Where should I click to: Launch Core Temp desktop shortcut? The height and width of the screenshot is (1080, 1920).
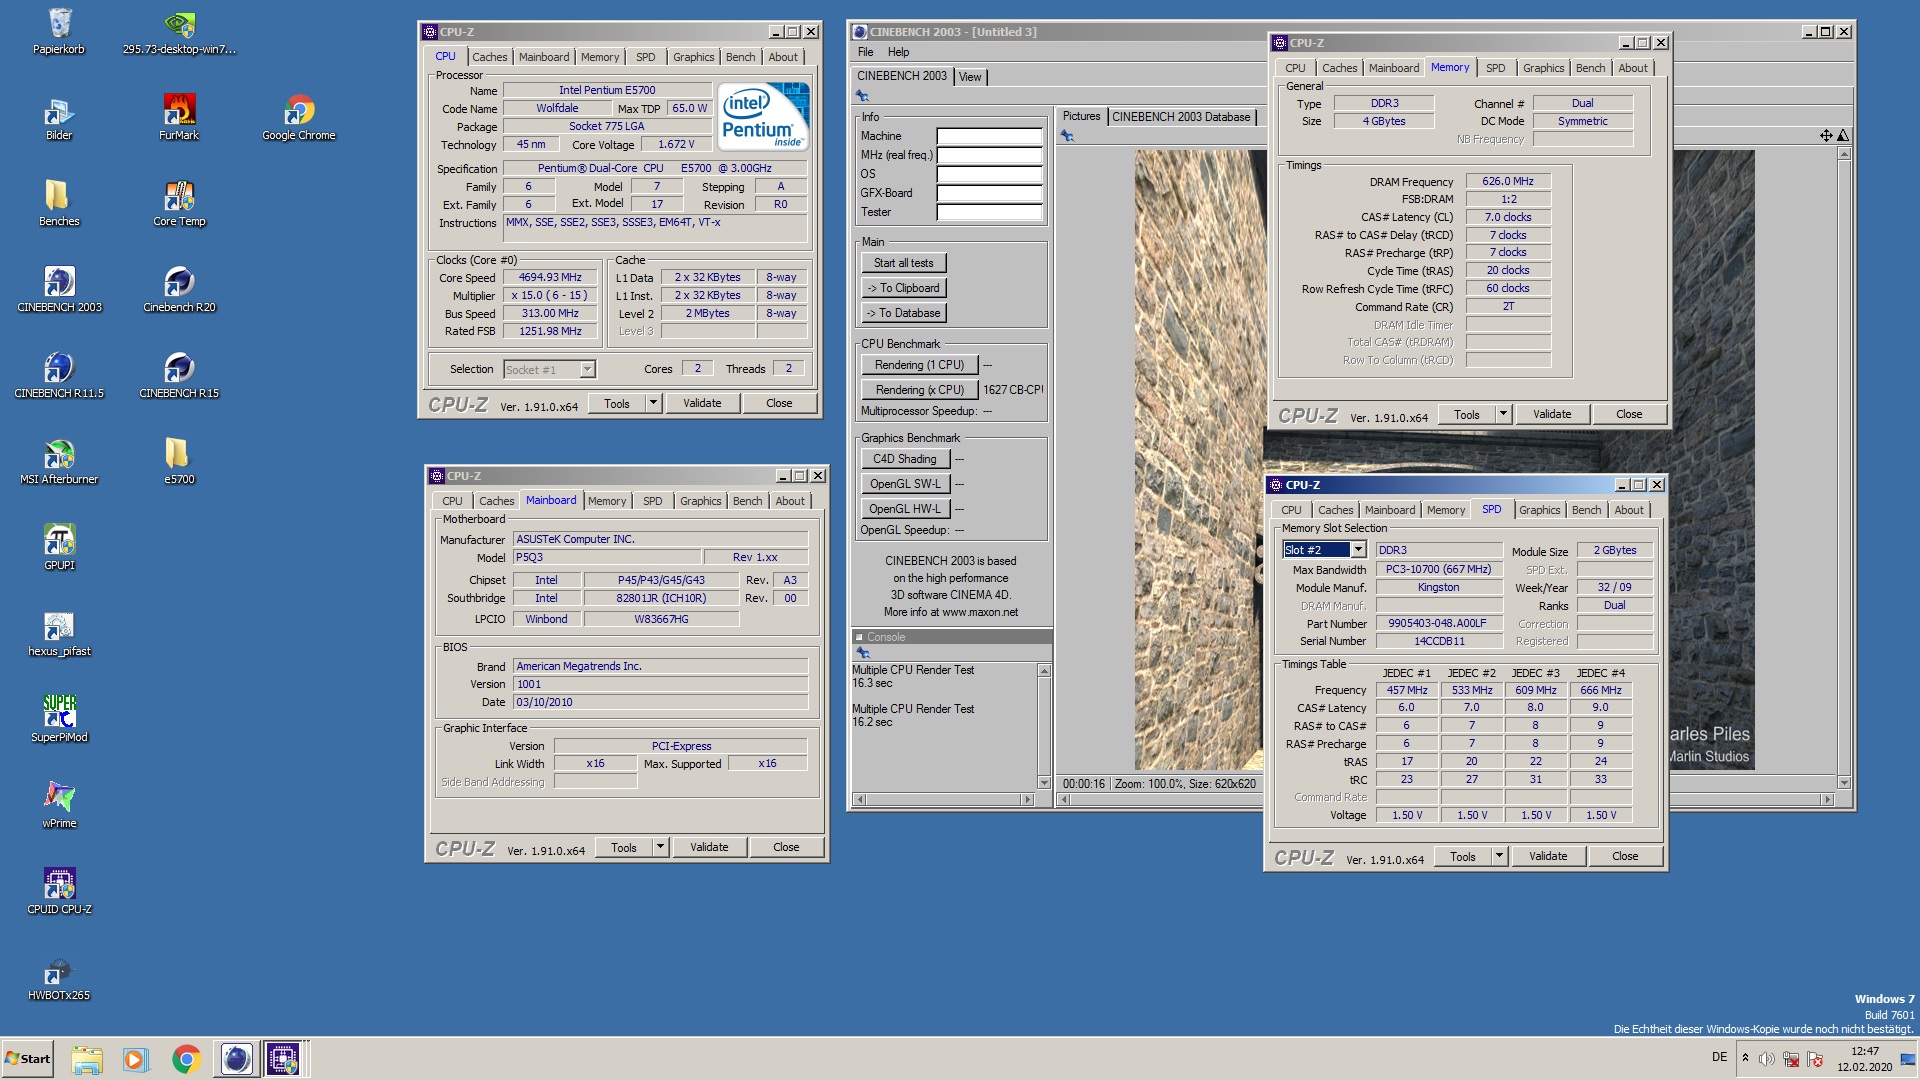point(179,204)
